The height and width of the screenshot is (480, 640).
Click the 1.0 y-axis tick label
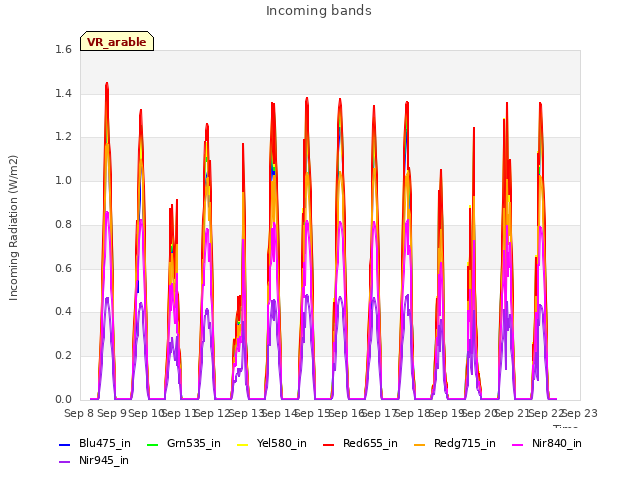63,180
